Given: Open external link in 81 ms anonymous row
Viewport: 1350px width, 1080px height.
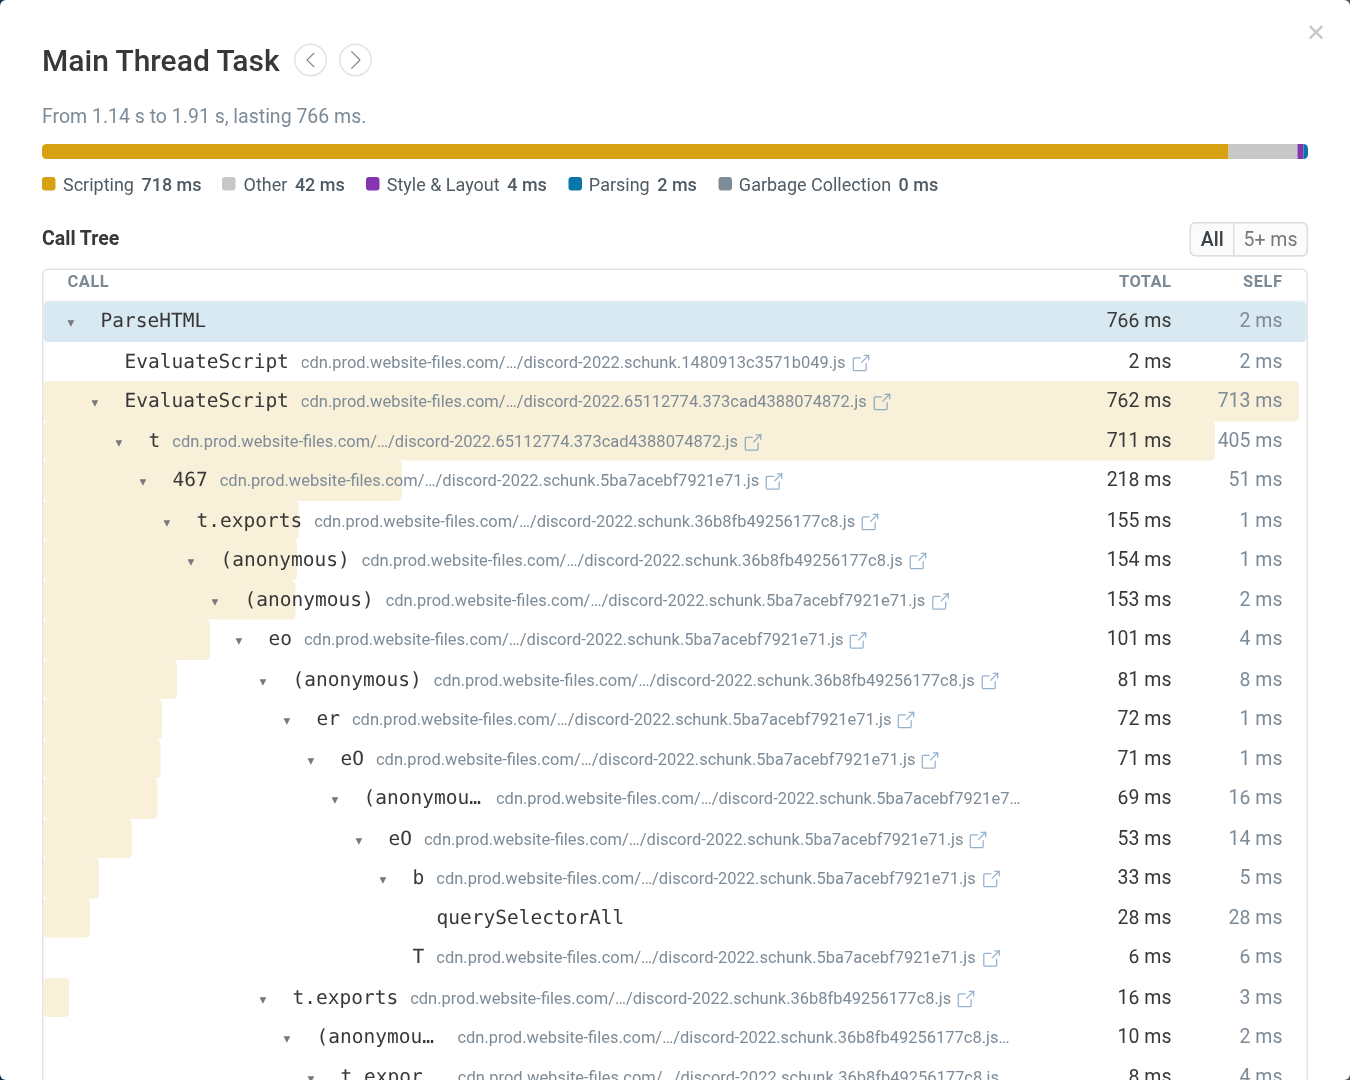Looking at the screenshot, I should pyautogui.click(x=990, y=681).
